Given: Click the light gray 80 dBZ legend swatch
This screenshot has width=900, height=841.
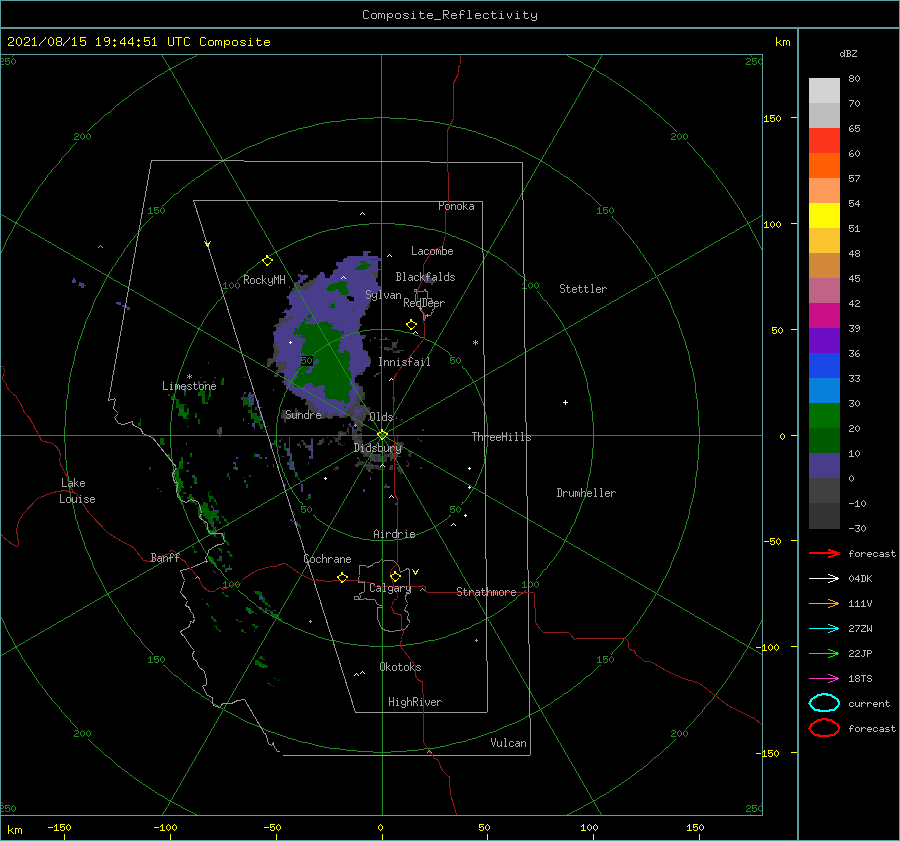Looking at the screenshot, I should 824,91.
